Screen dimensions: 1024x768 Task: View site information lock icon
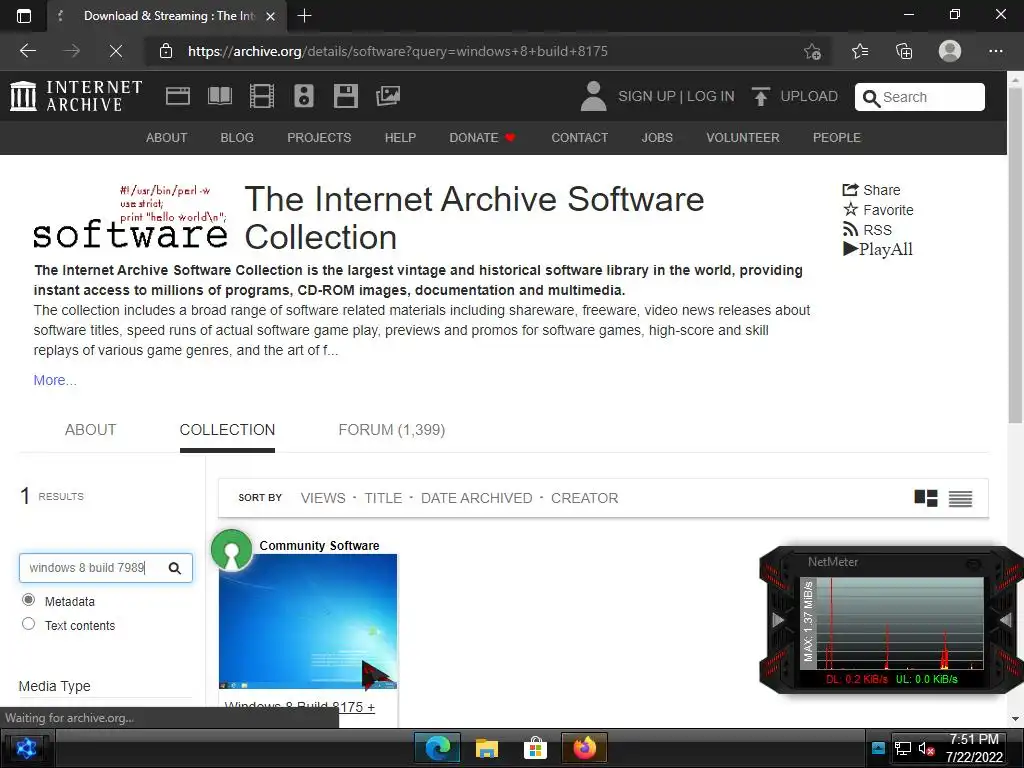click(x=166, y=51)
